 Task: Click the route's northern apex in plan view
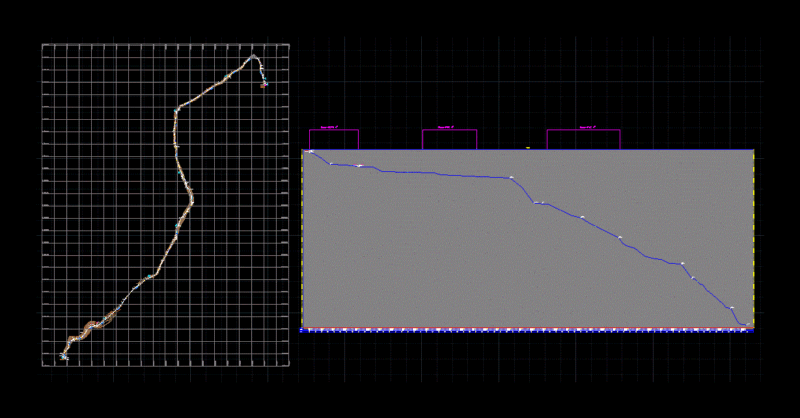pyautogui.click(x=253, y=56)
